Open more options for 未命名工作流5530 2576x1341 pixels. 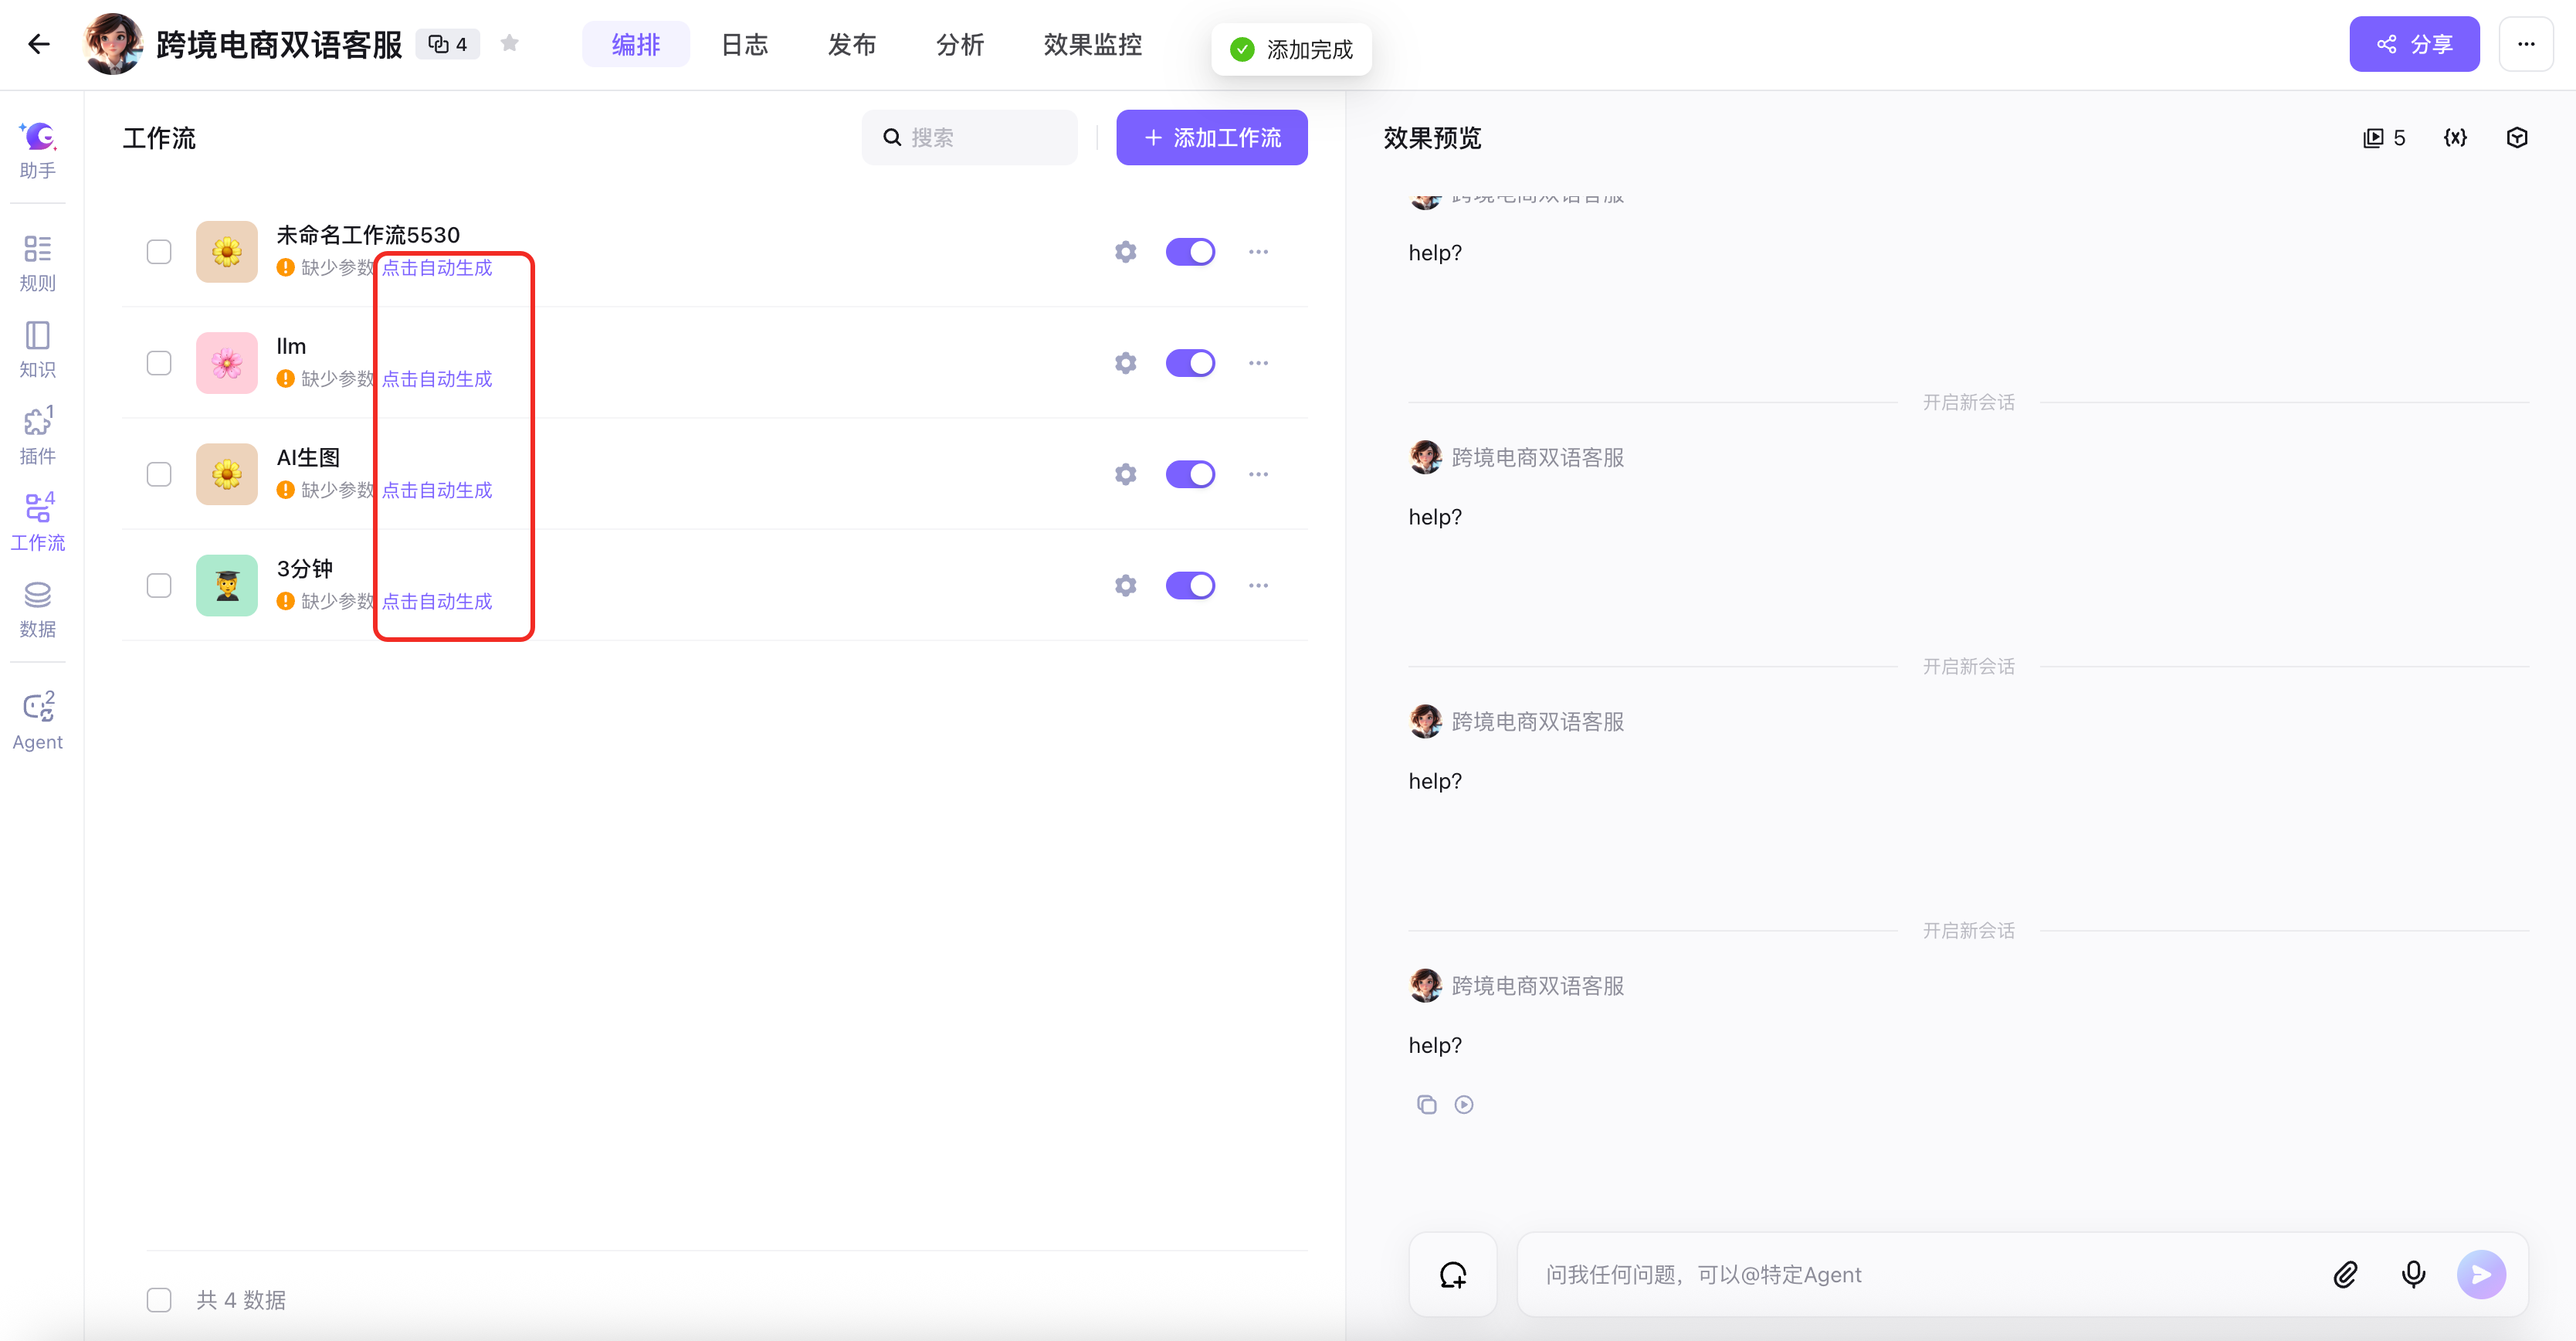tap(1258, 252)
